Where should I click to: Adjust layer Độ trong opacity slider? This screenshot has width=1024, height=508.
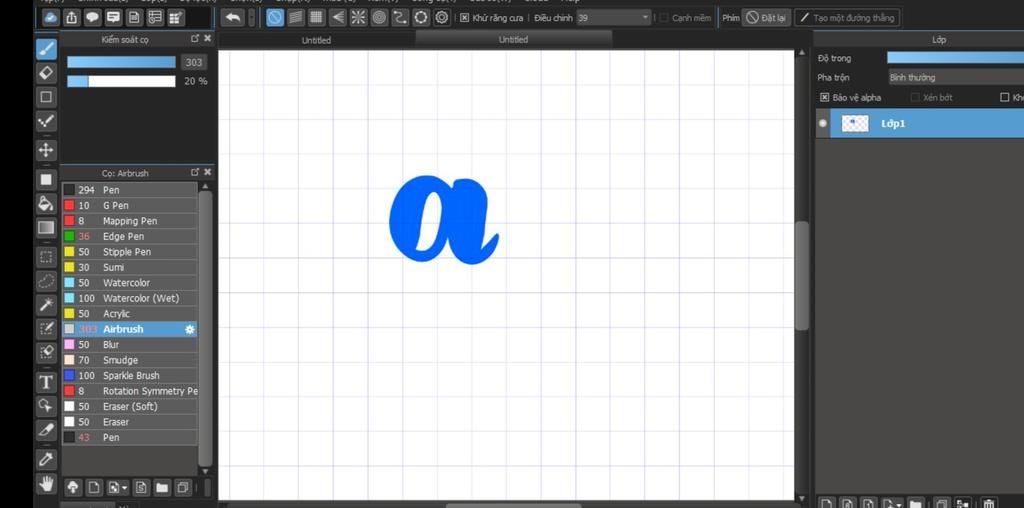tap(955, 57)
